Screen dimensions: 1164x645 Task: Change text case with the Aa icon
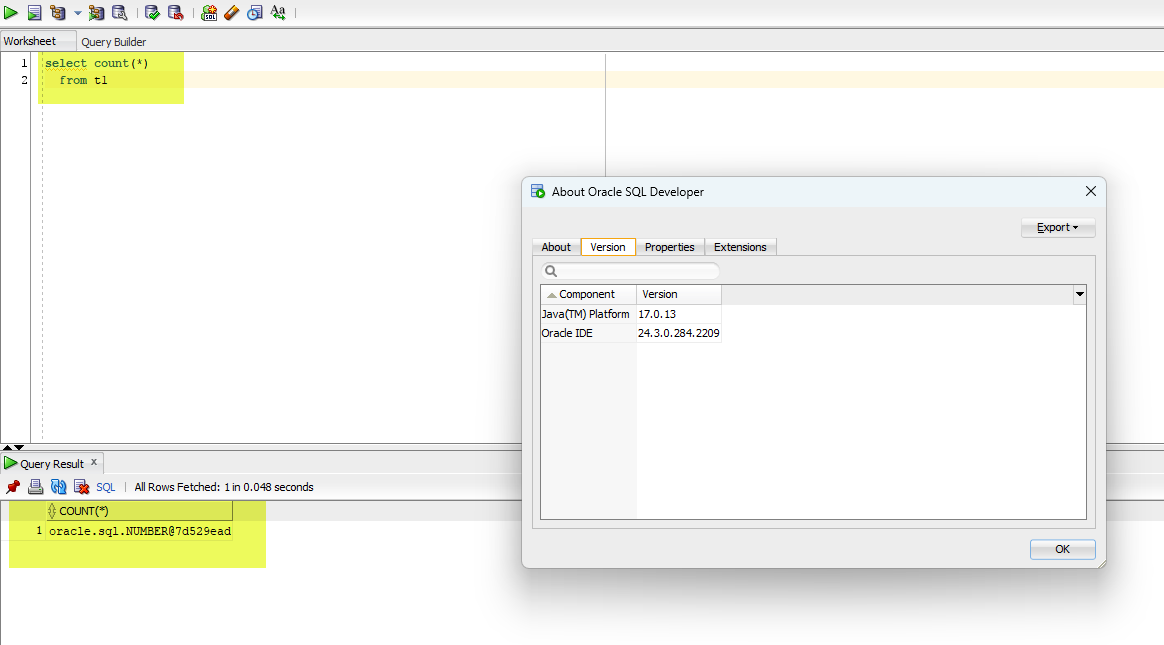pos(278,13)
